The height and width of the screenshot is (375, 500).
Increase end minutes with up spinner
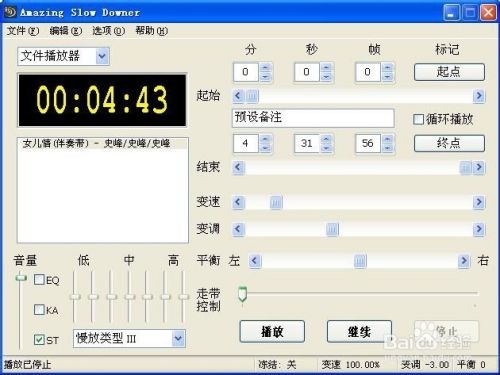[265, 139]
